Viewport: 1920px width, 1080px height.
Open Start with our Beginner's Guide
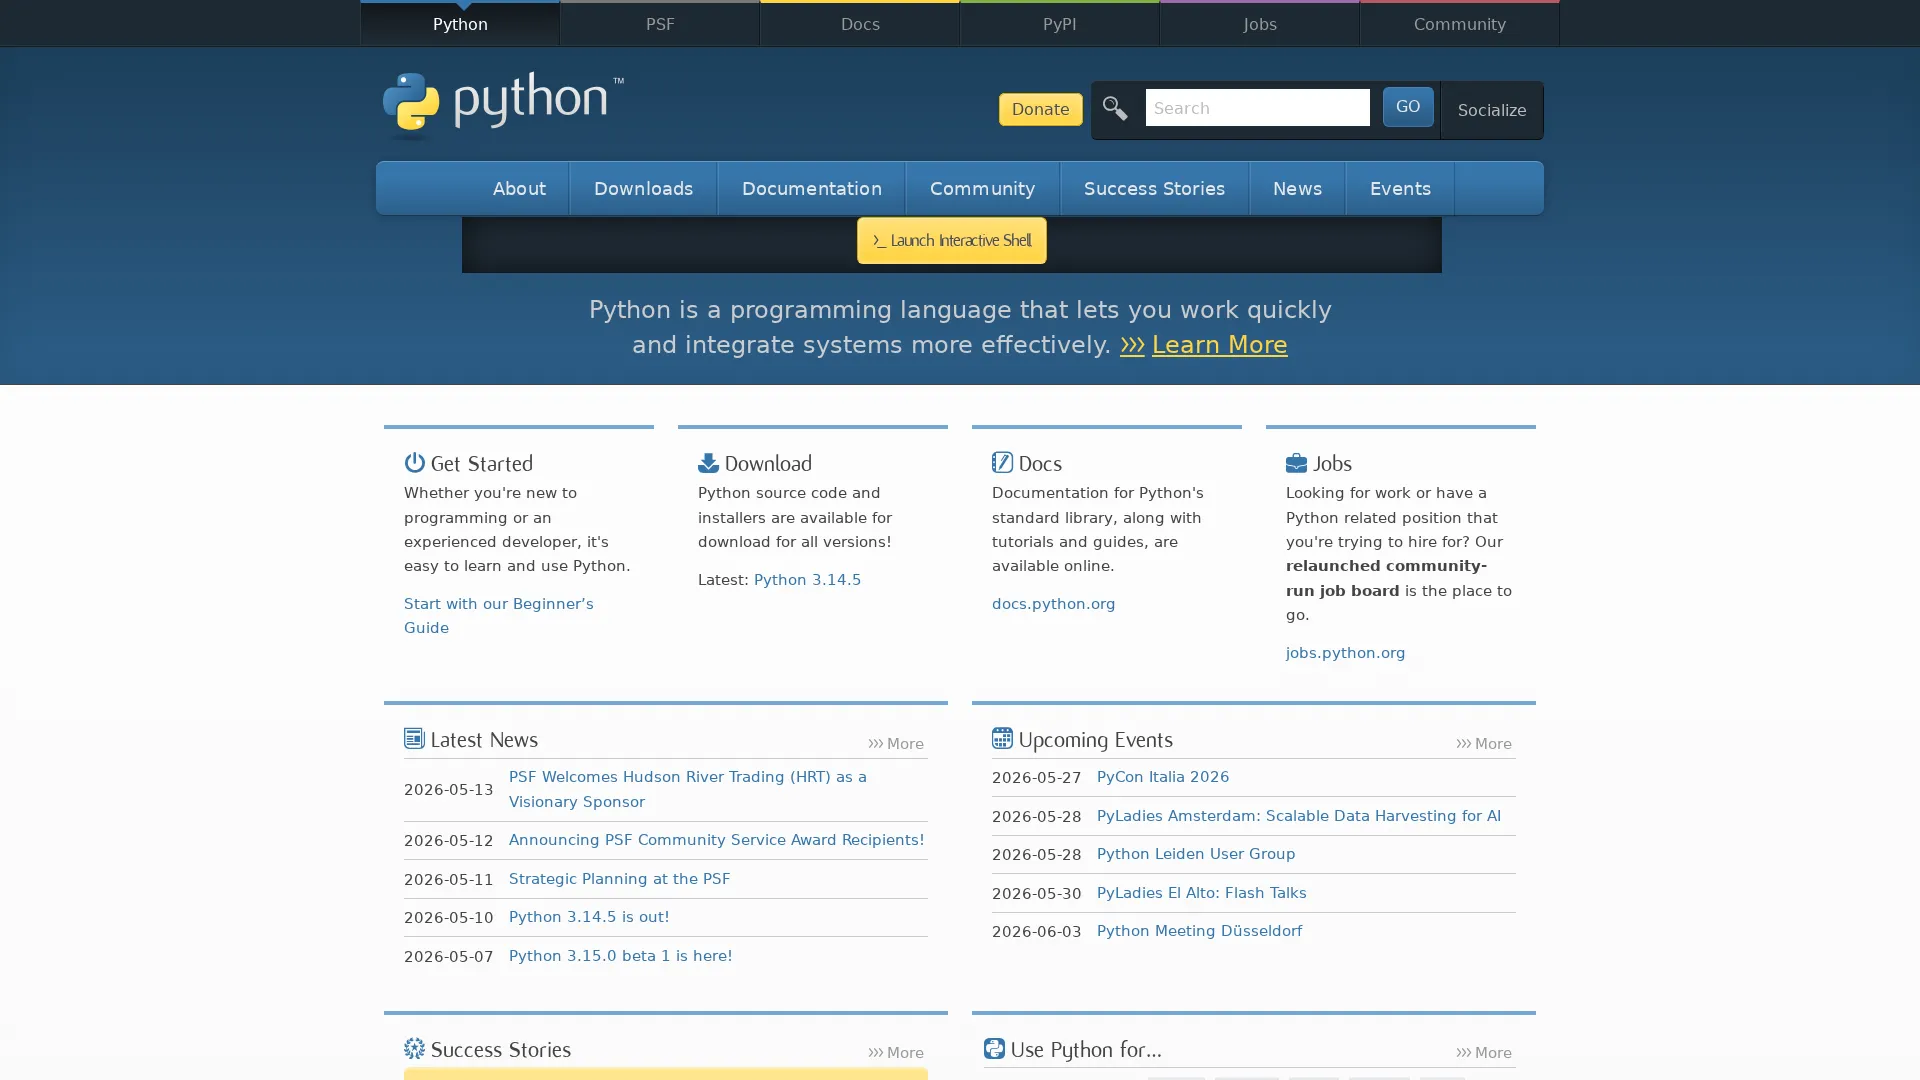pyautogui.click(x=498, y=616)
